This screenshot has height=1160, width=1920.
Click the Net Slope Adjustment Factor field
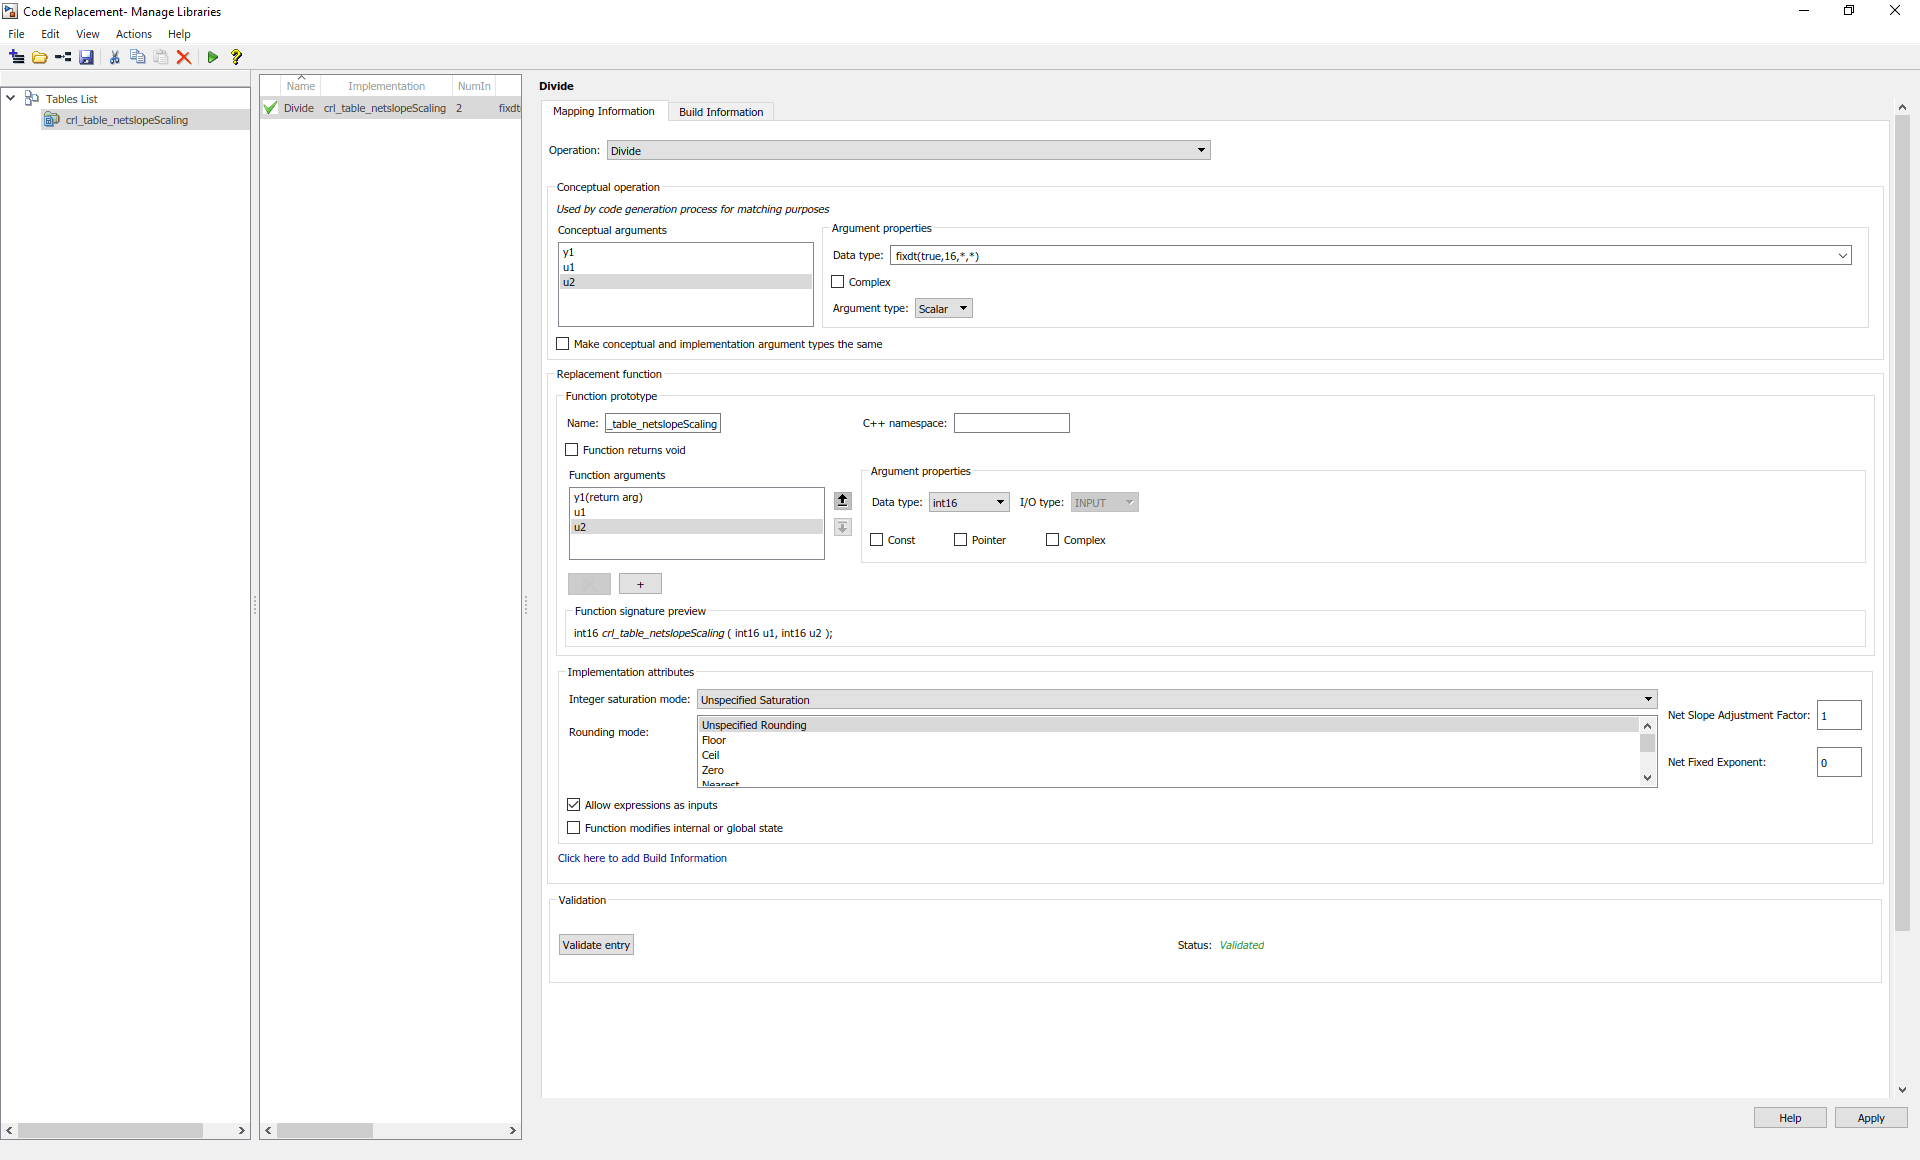(1838, 715)
